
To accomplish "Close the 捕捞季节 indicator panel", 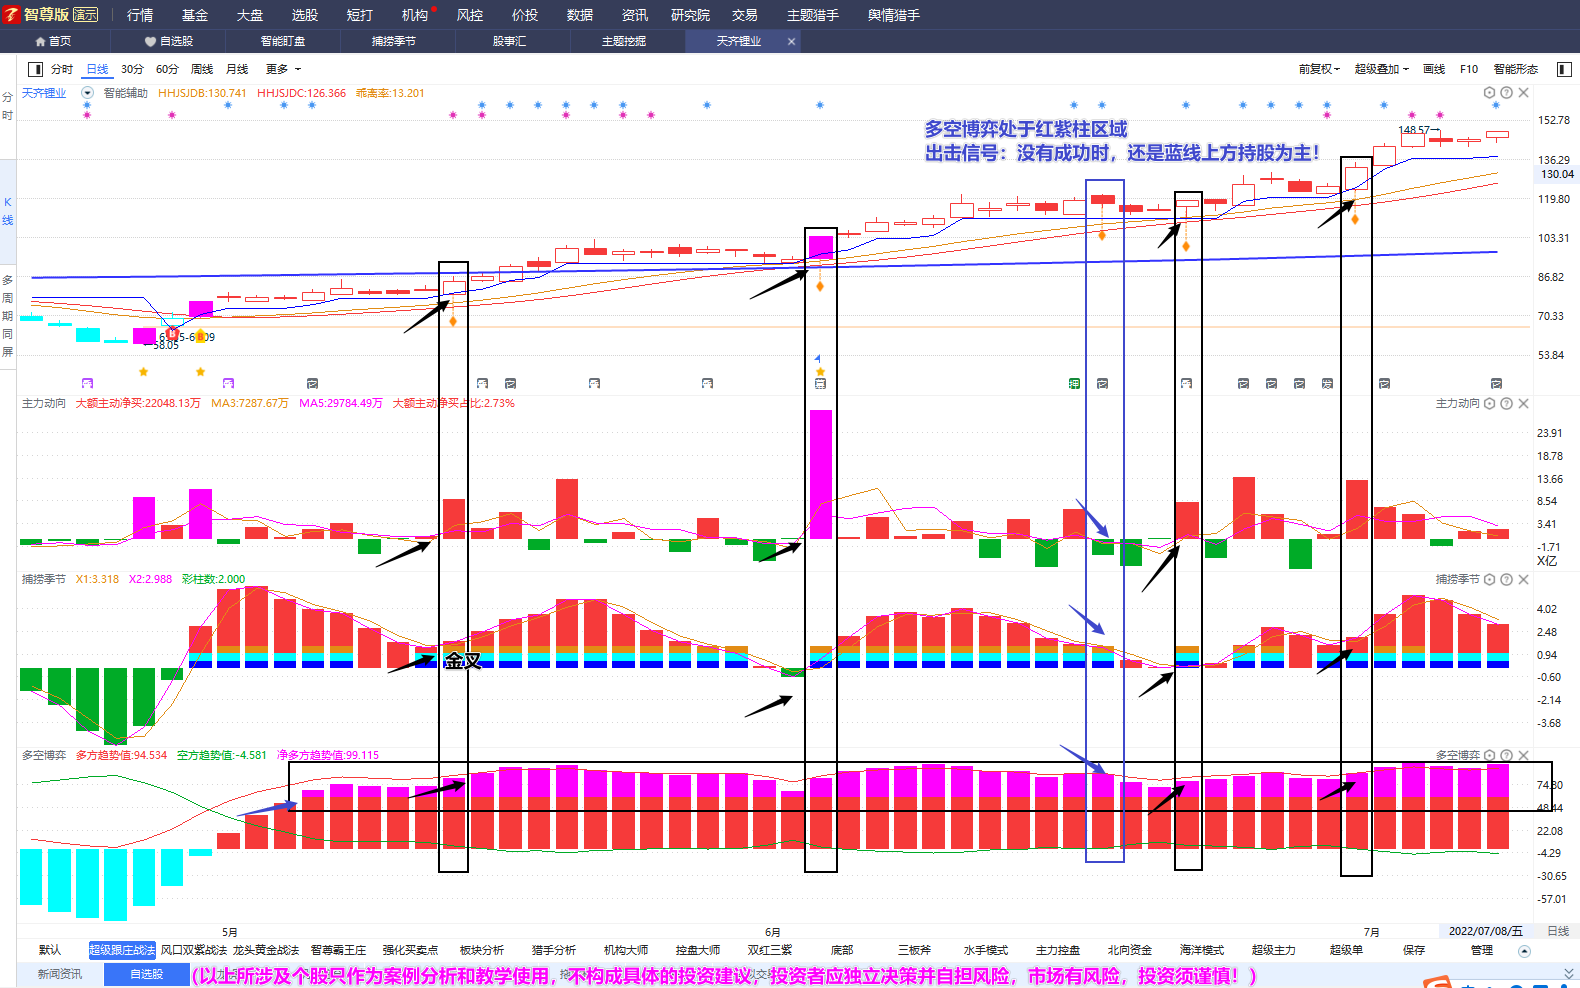I will click(x=1523, y=580).
